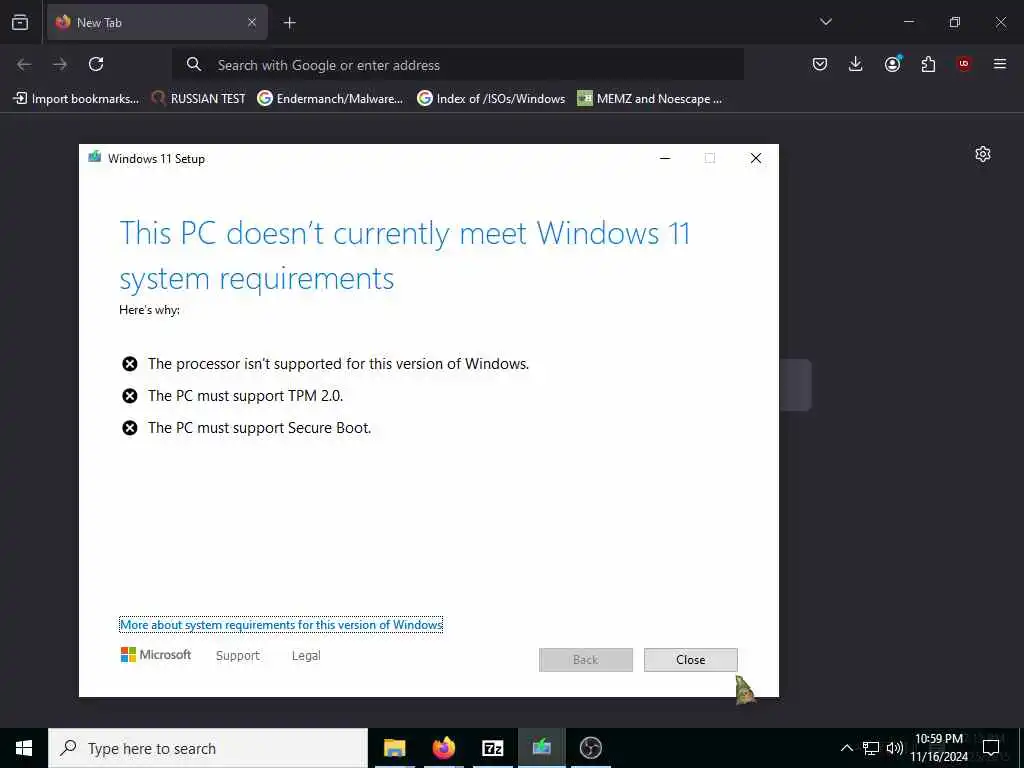Open Endermanch/Malware bookmark
Viewport: 1024px width, 768px height.
(x=330, y=99)
